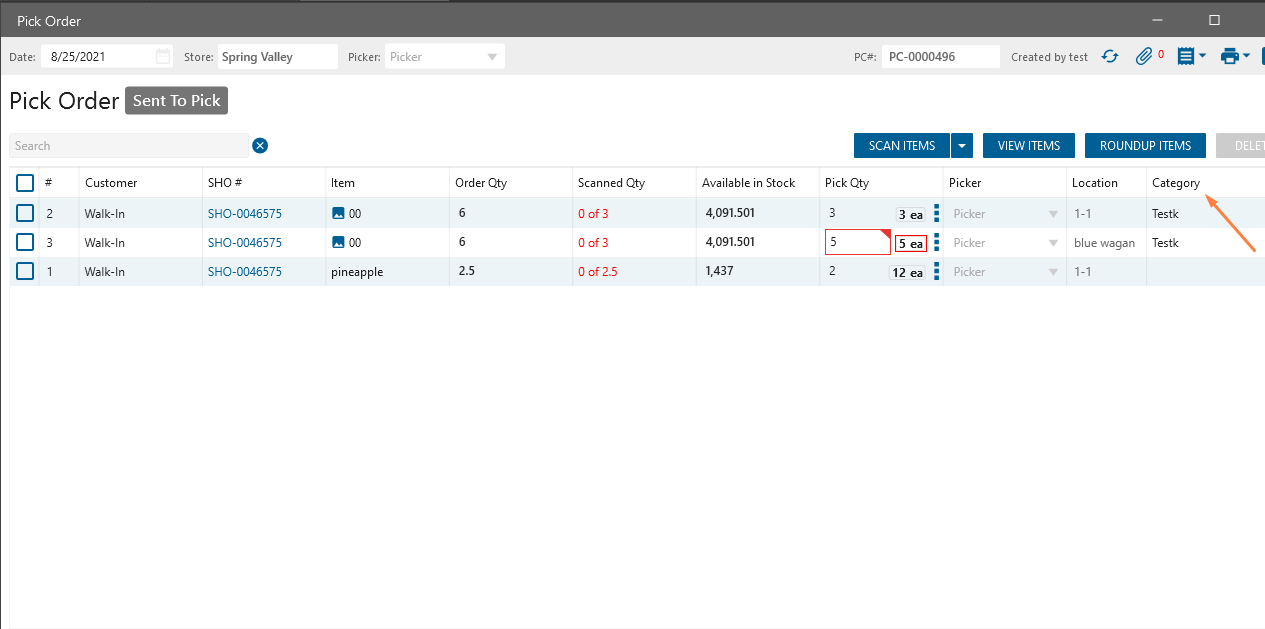Click the Store field Spring Valley

278,57
